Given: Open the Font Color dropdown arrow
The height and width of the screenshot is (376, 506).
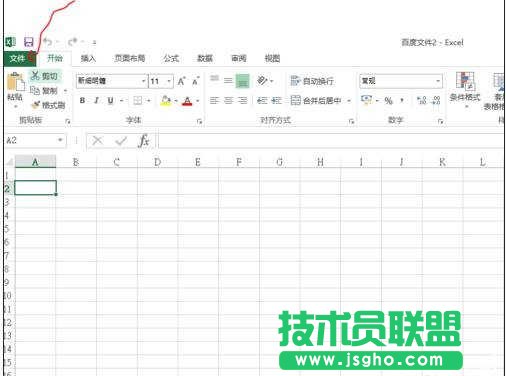Looking at the screenshot, I should click(198, 101).
